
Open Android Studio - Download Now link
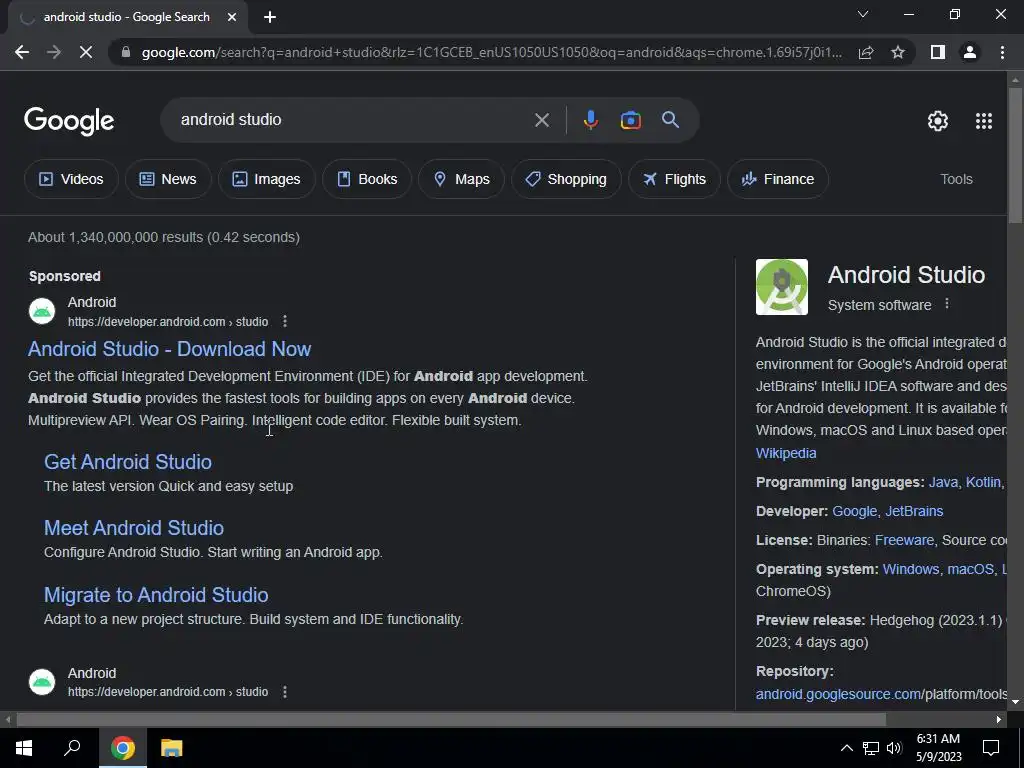click(x=169, y=349)
